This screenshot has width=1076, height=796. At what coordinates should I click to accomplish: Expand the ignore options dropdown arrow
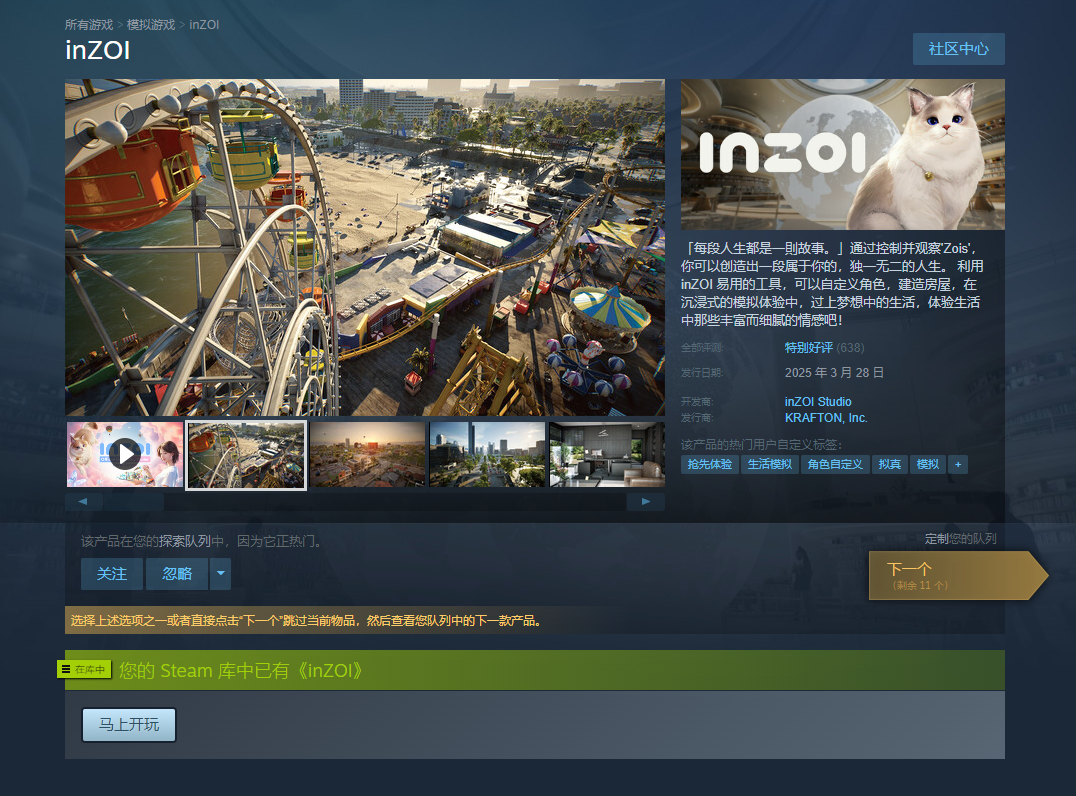pos(220,574)
